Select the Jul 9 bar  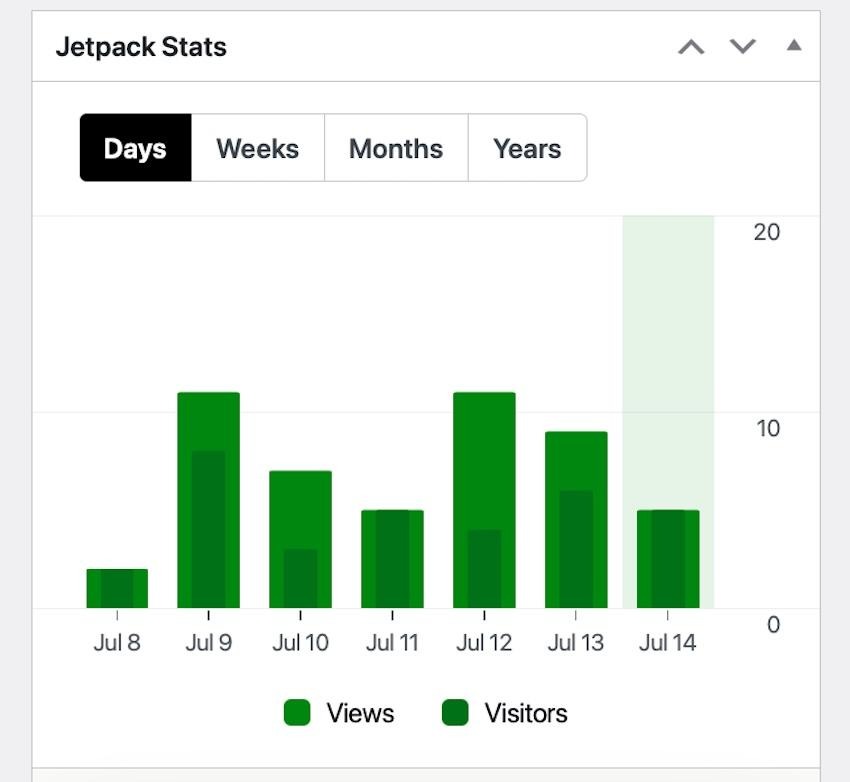[209, 500]
